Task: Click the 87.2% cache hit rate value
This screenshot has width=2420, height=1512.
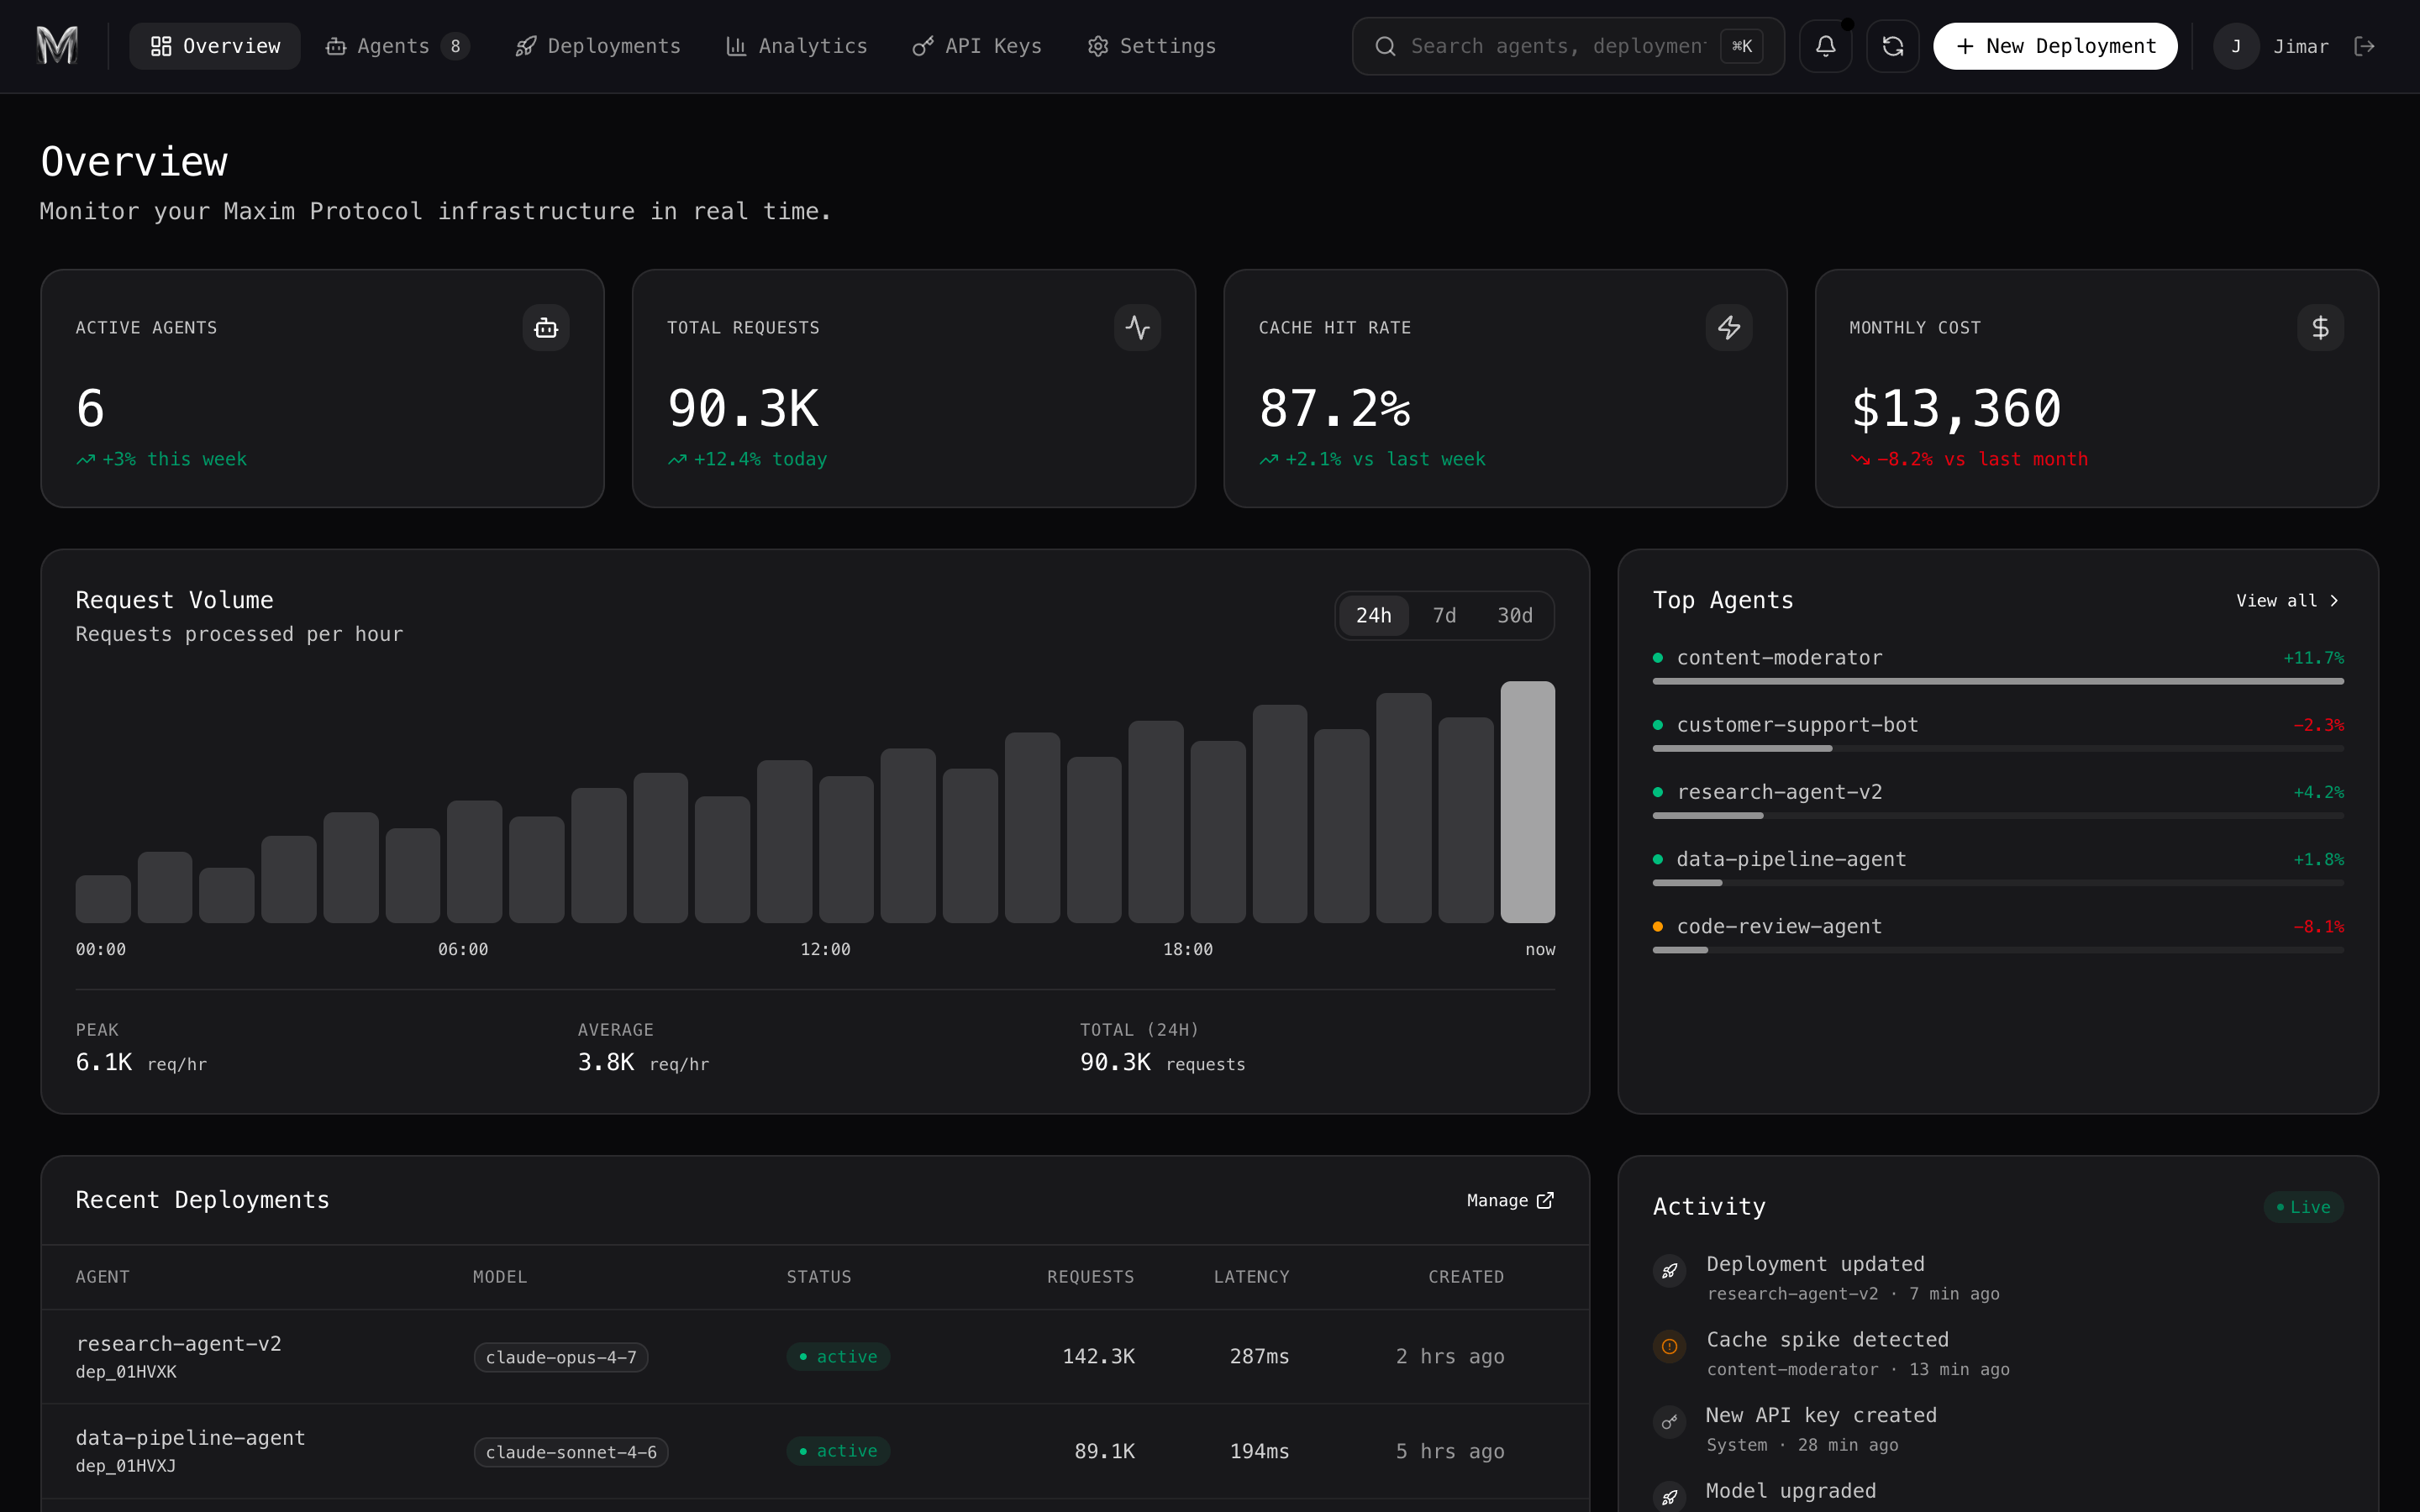Action: coord(1334,408)
